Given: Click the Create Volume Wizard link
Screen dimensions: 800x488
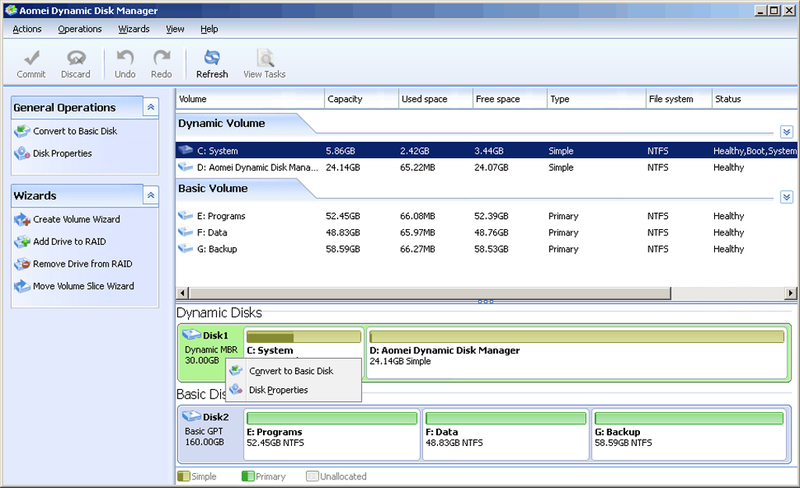Looking at the screenshot, I should pyautogui.click(x=77, y=219).
